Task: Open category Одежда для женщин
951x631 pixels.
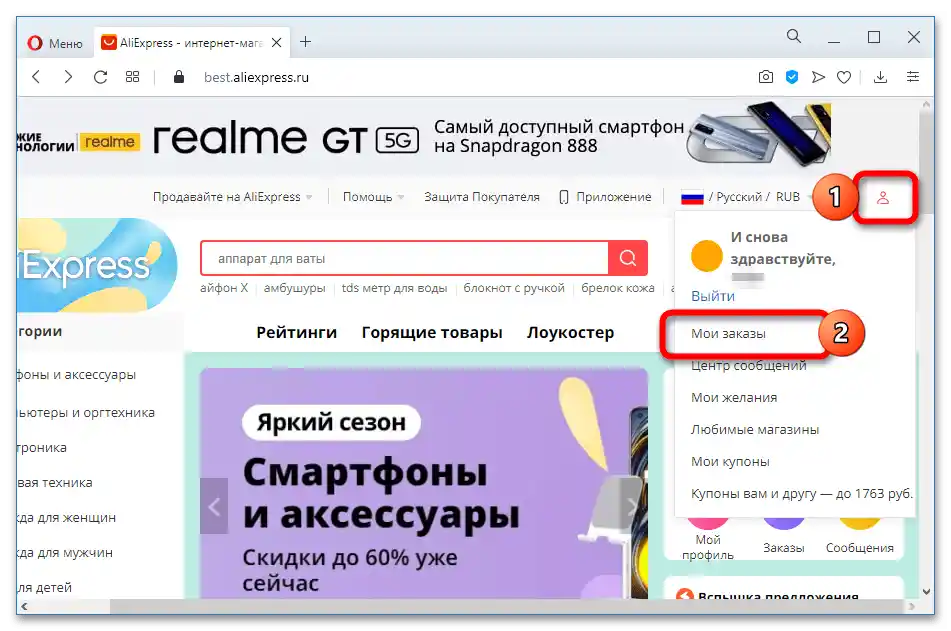Action: tap(66, 518)
